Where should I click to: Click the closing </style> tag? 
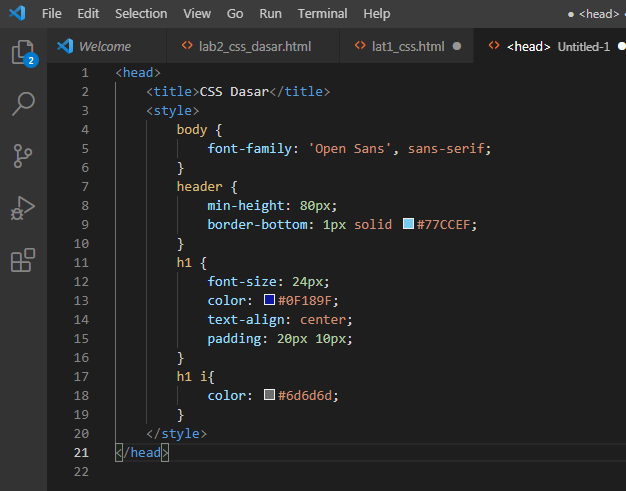(176, 434)
